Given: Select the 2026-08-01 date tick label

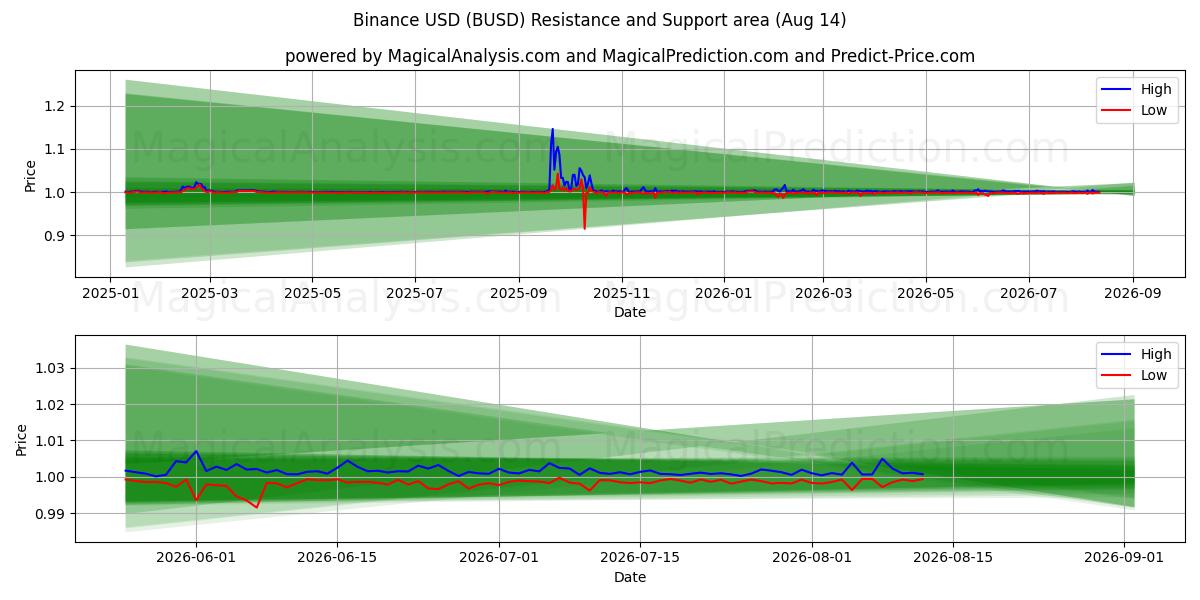Looking at the screenshot, I should 811,558.
